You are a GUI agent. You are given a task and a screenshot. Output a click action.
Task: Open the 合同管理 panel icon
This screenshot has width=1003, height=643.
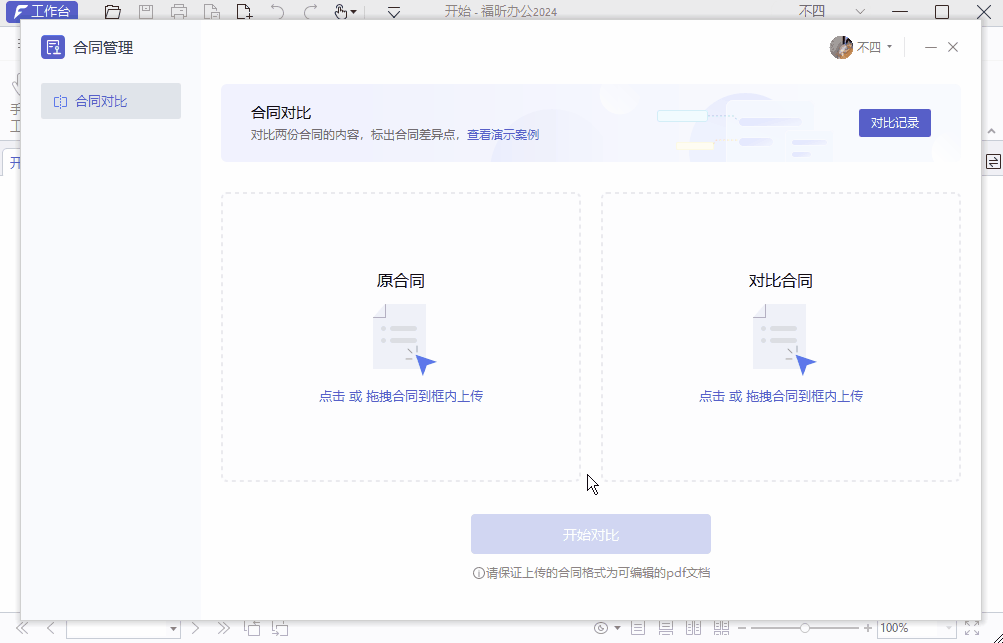pyautogui.click(x=52, y=46)
